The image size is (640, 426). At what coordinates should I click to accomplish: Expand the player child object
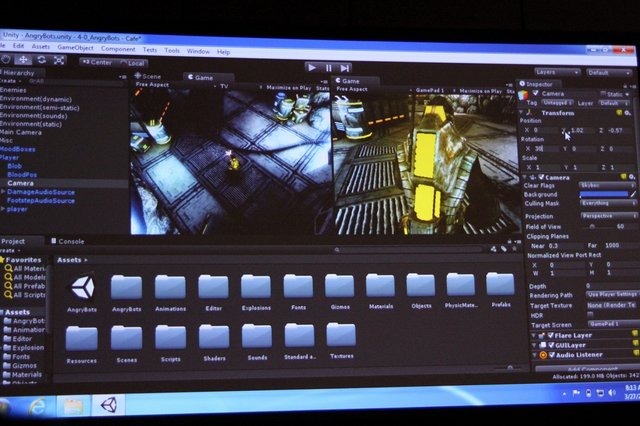click(3, 209)
